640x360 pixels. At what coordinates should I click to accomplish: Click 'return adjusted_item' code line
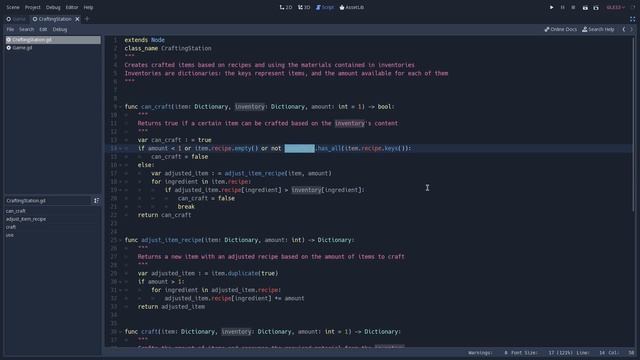tap(171, 307)
